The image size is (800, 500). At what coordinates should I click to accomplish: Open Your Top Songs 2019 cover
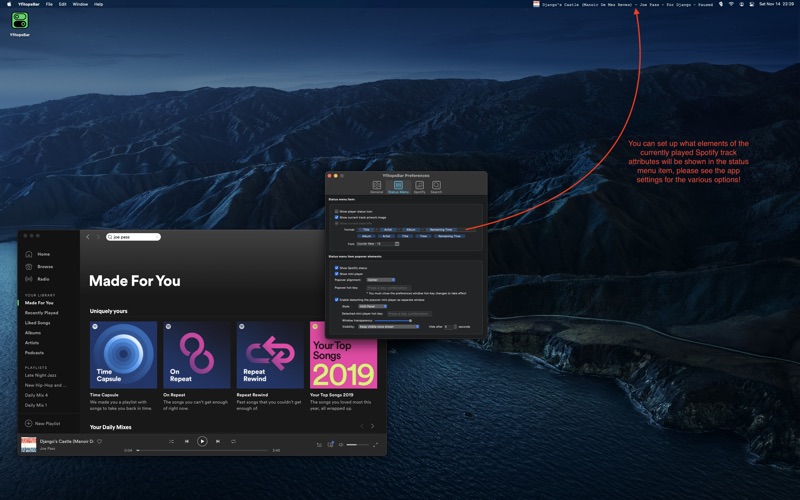coord(343,355)
